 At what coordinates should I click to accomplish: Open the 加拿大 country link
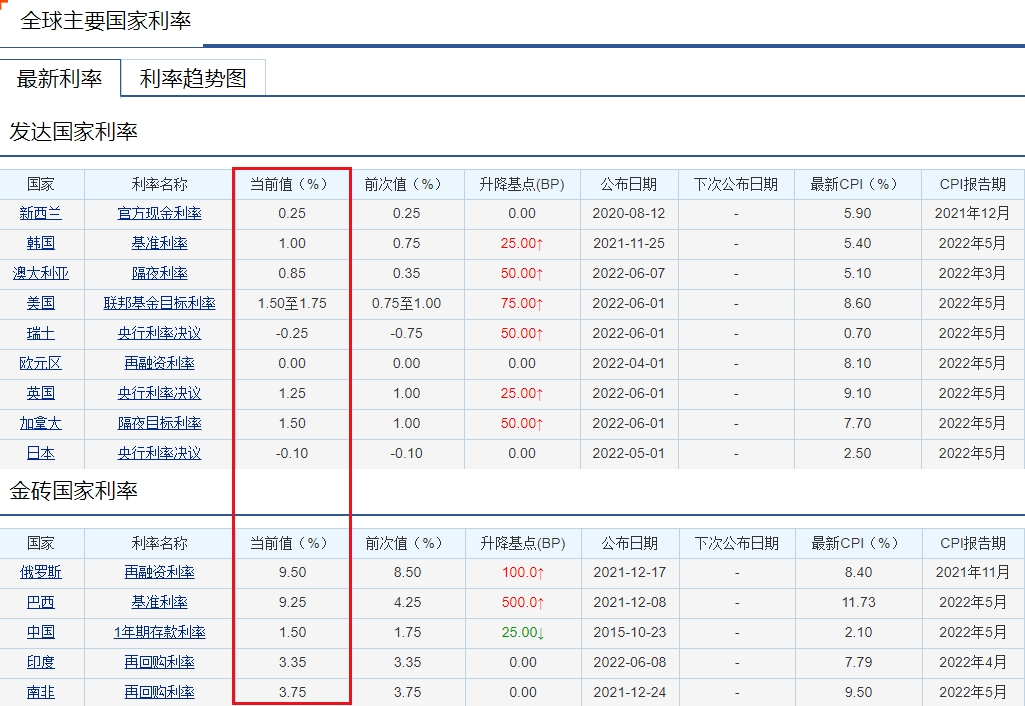coord(41,424)
